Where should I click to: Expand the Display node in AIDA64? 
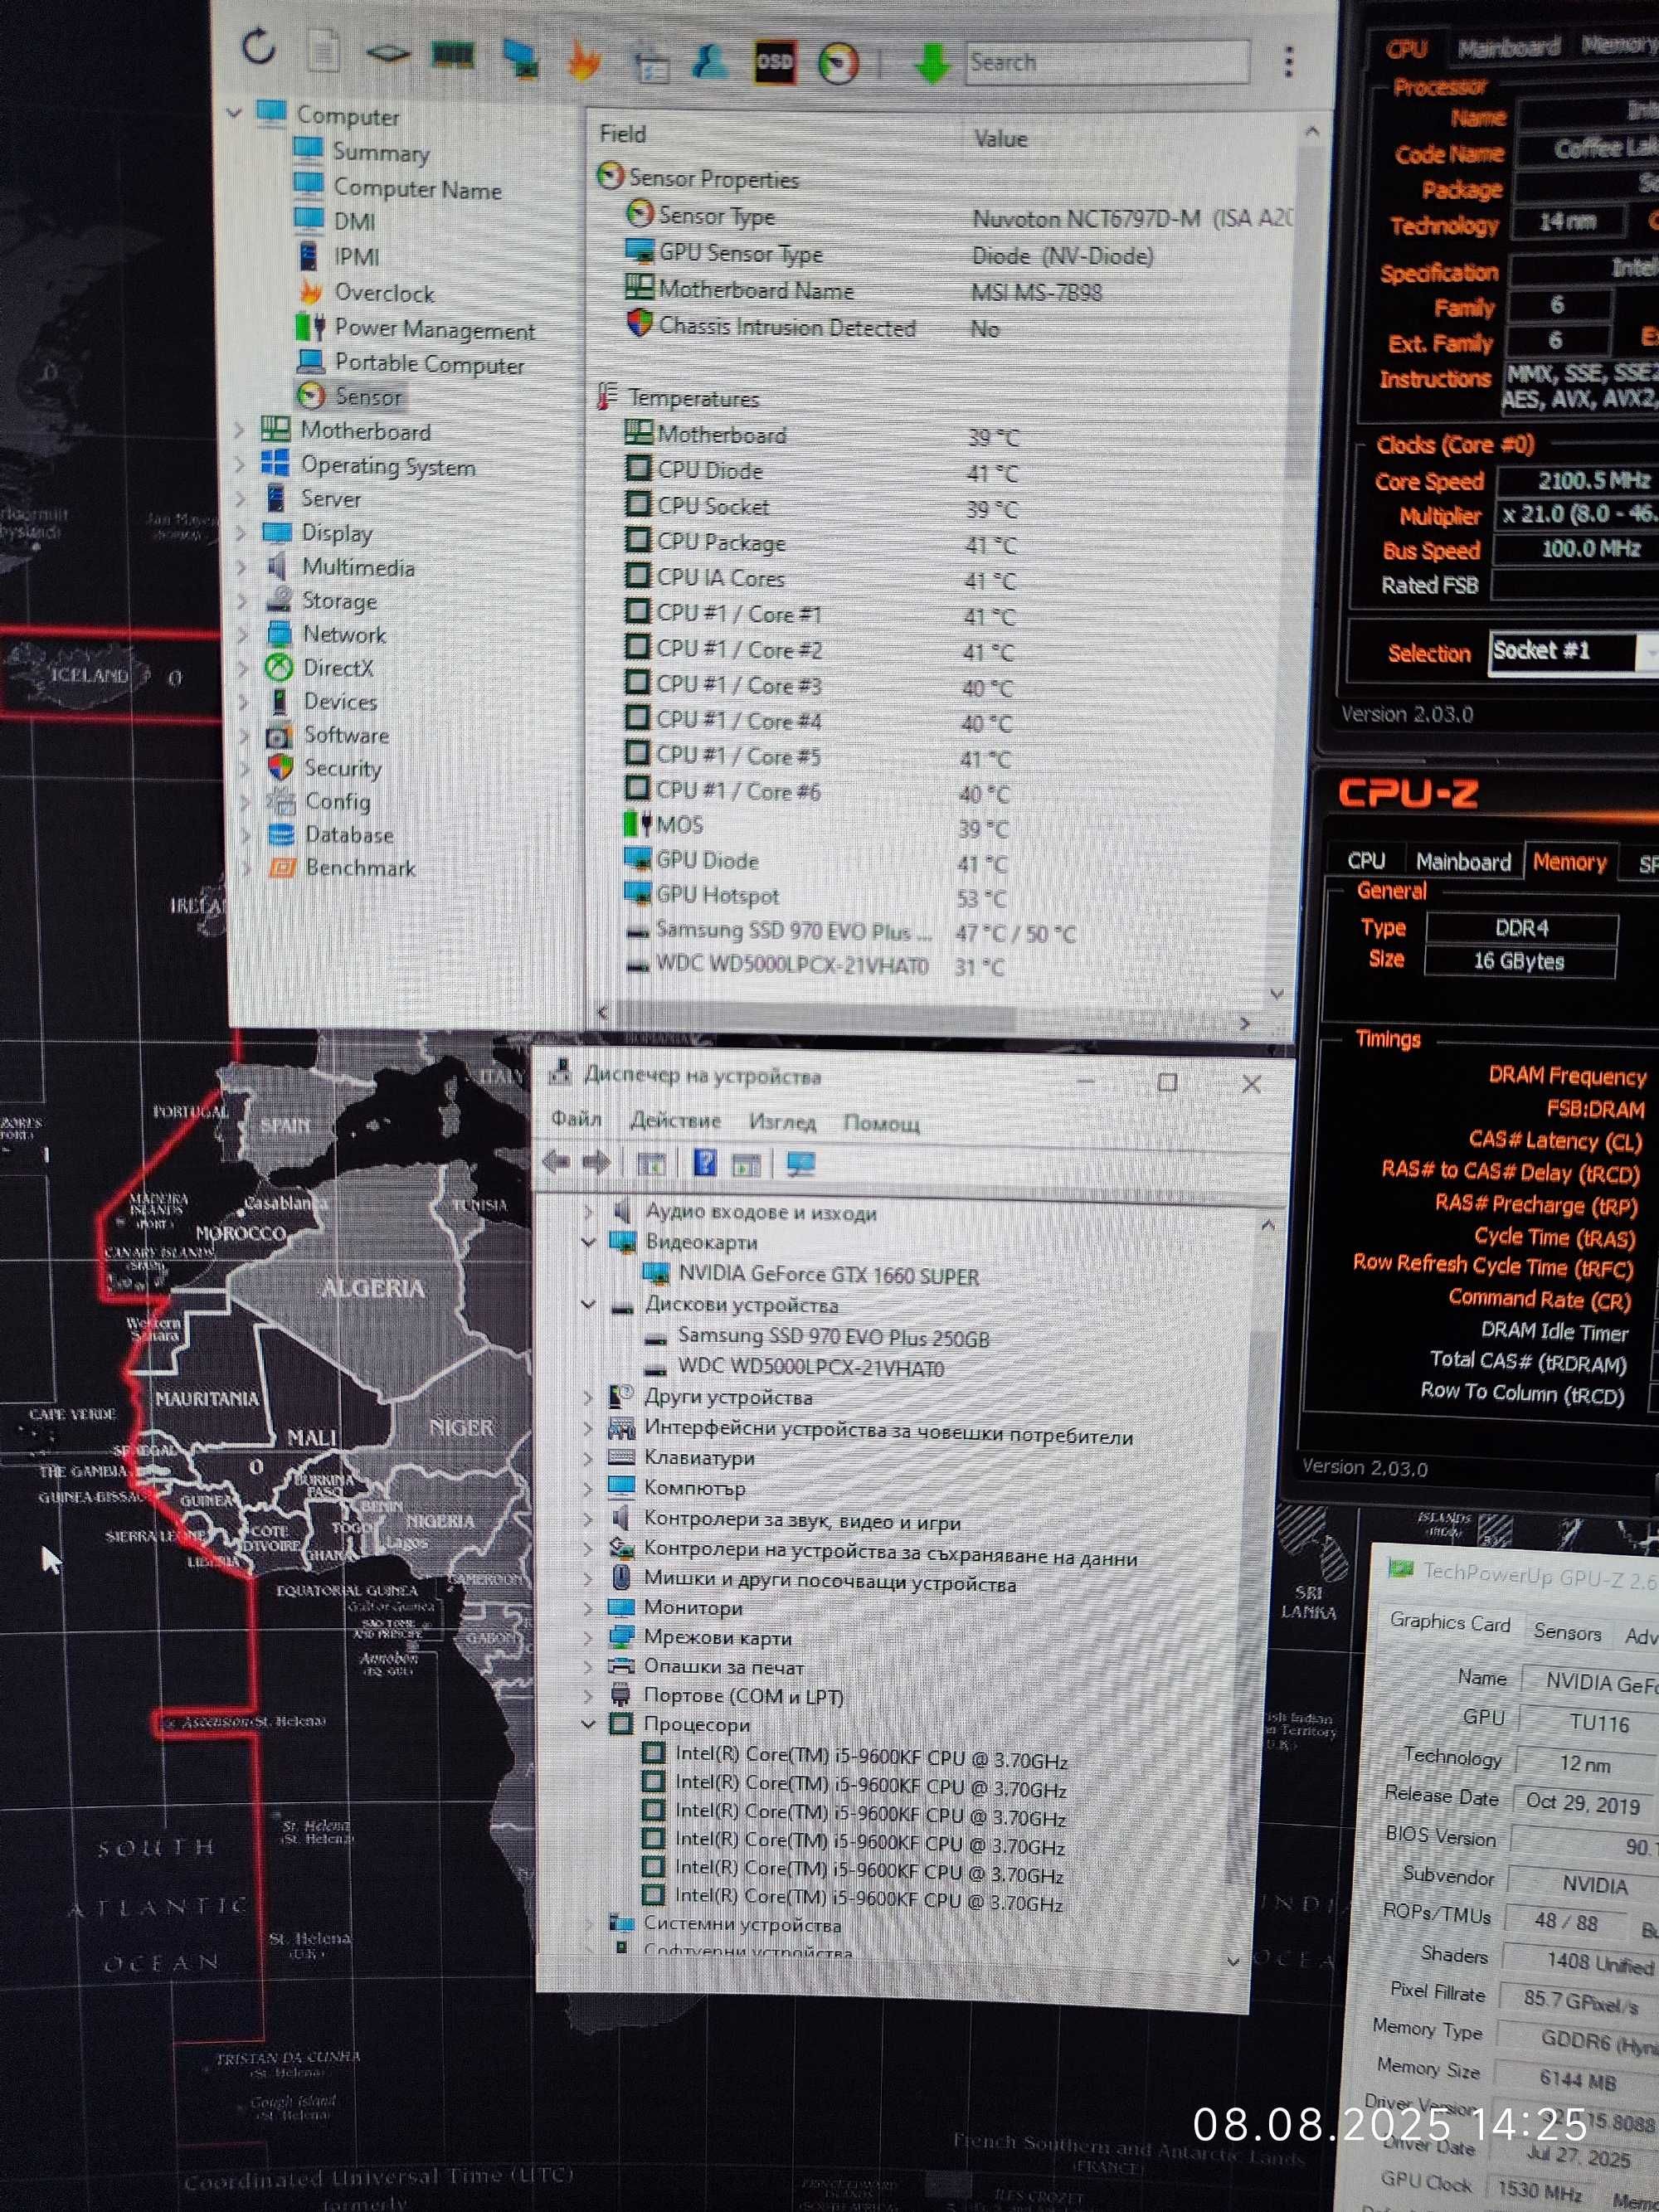(240, 532)
